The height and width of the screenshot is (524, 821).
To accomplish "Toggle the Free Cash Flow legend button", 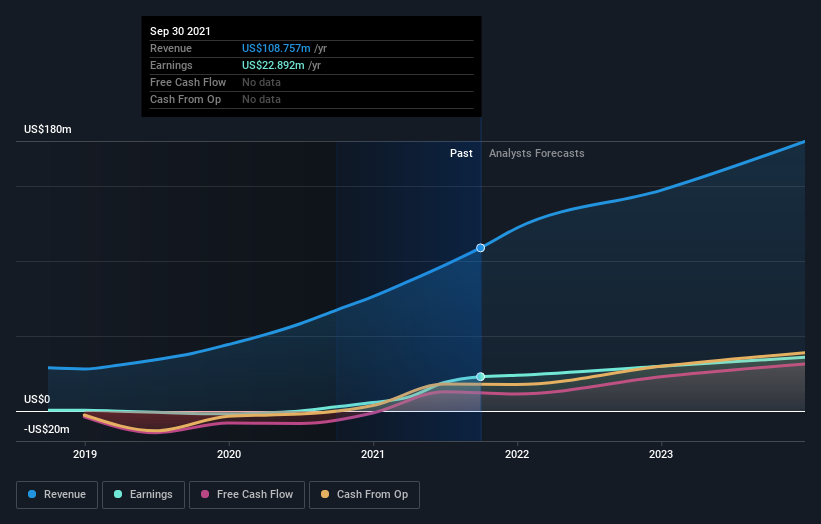I will click(x=247, y=495).
